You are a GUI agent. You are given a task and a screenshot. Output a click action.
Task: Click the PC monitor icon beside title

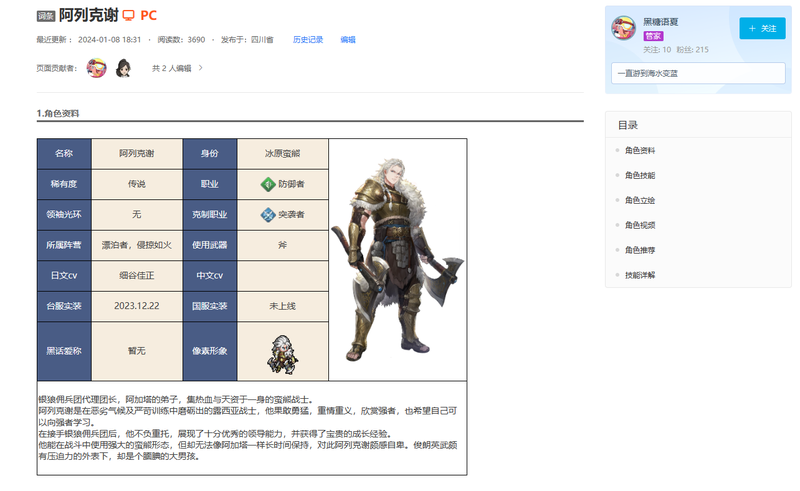click(x=129, y=15)
